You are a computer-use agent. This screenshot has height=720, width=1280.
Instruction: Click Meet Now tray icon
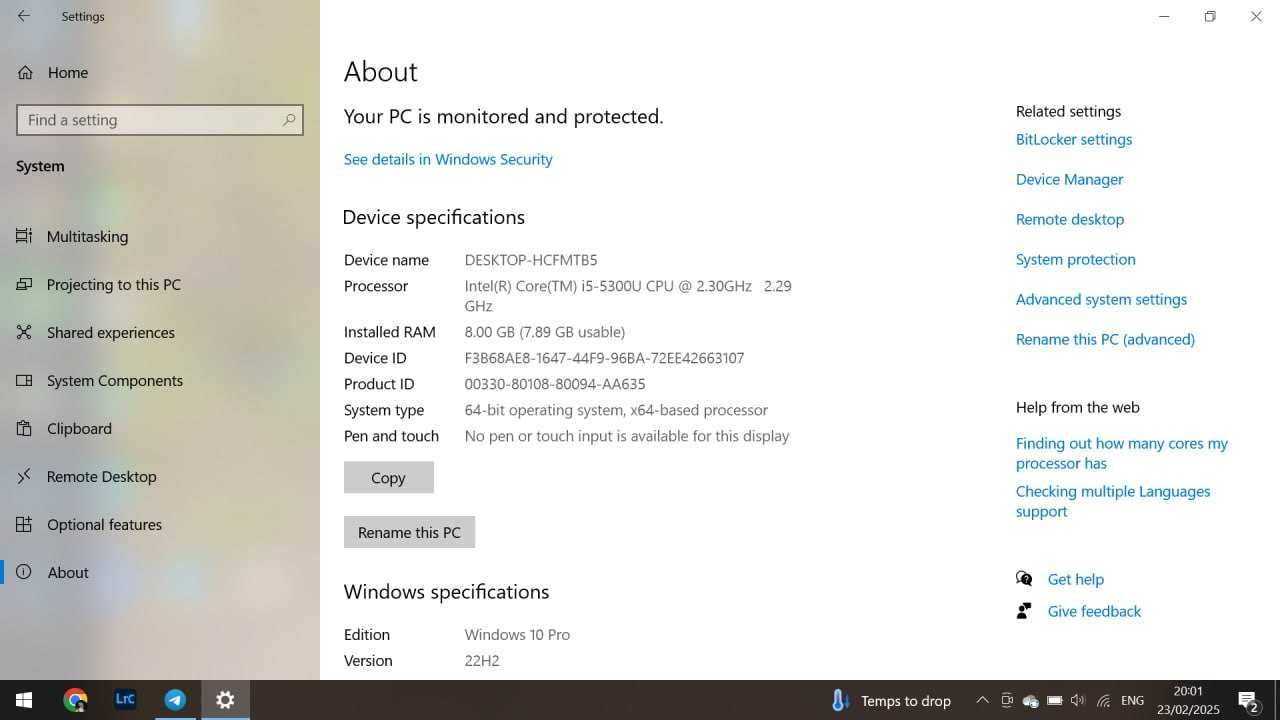1007,700
